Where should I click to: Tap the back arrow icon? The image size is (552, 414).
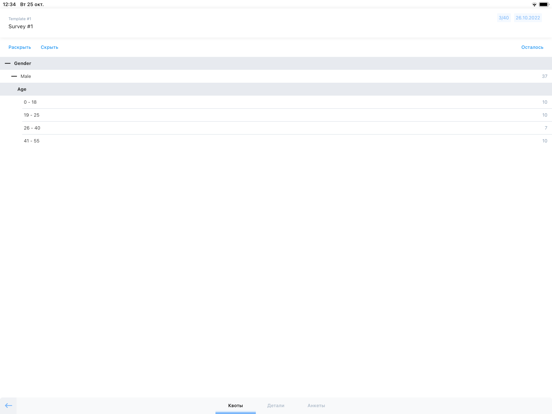8,406
